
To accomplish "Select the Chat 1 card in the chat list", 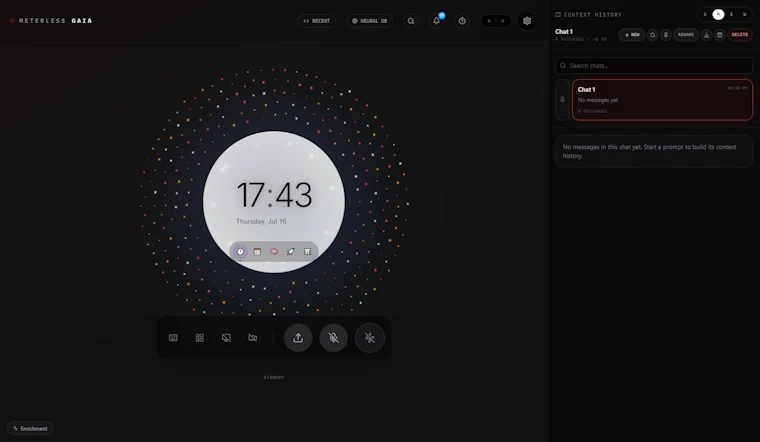I will [x=662, y=100].
